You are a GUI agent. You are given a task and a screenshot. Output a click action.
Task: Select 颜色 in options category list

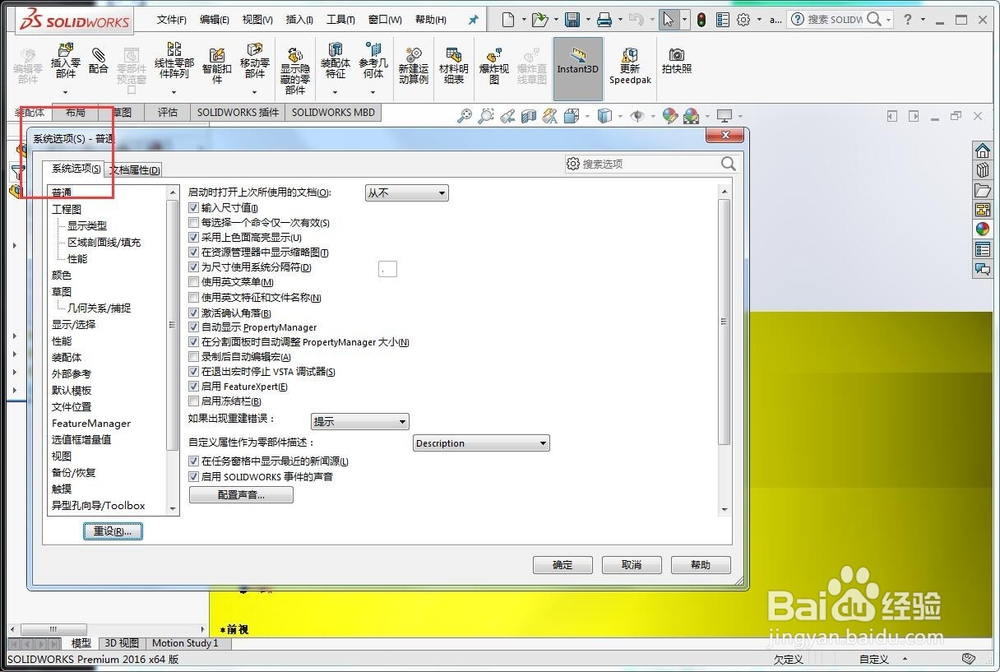(x=62, y=275)
